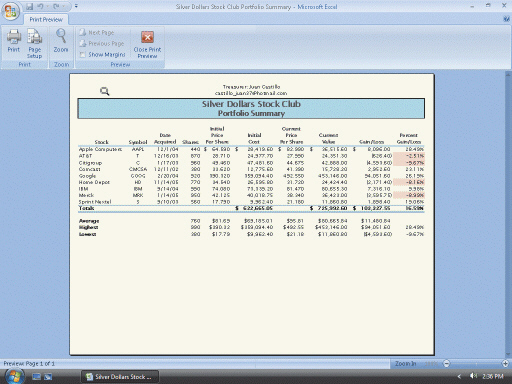Undo using Quick Access toolbar arrow
This screenshot has width=512, height=384.
pos(40,6)
